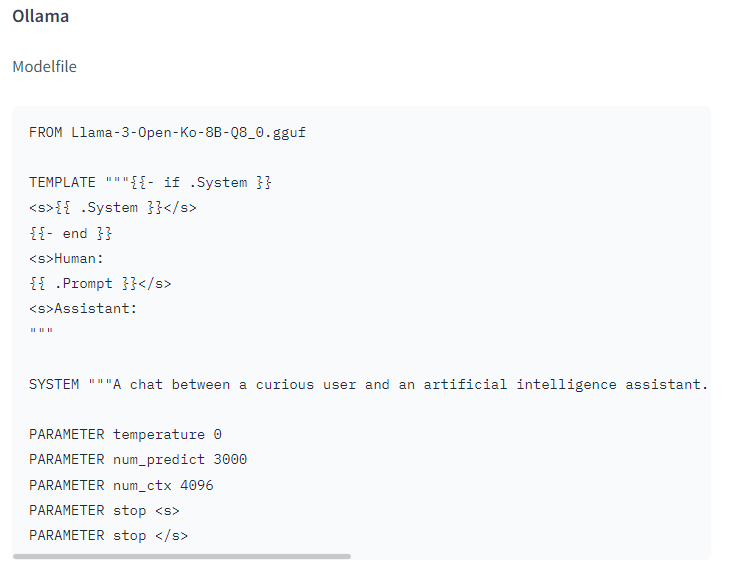Click the closing triple quotes line
The image size is (739, 571).
point(41,331)
